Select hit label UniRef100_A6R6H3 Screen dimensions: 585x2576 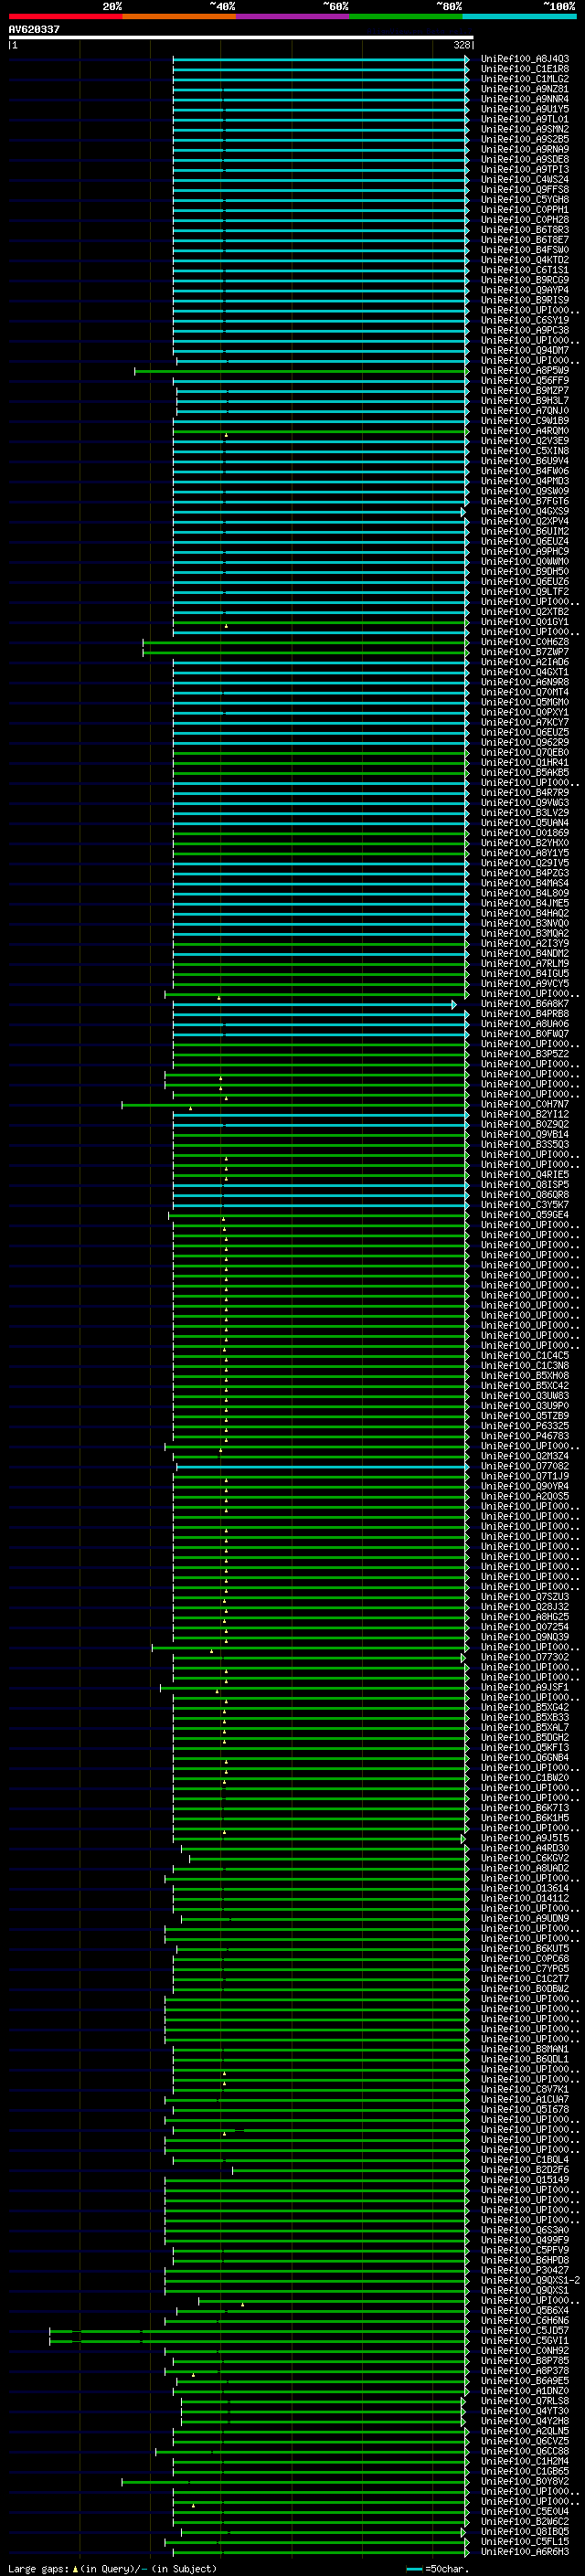point(524,2552)
